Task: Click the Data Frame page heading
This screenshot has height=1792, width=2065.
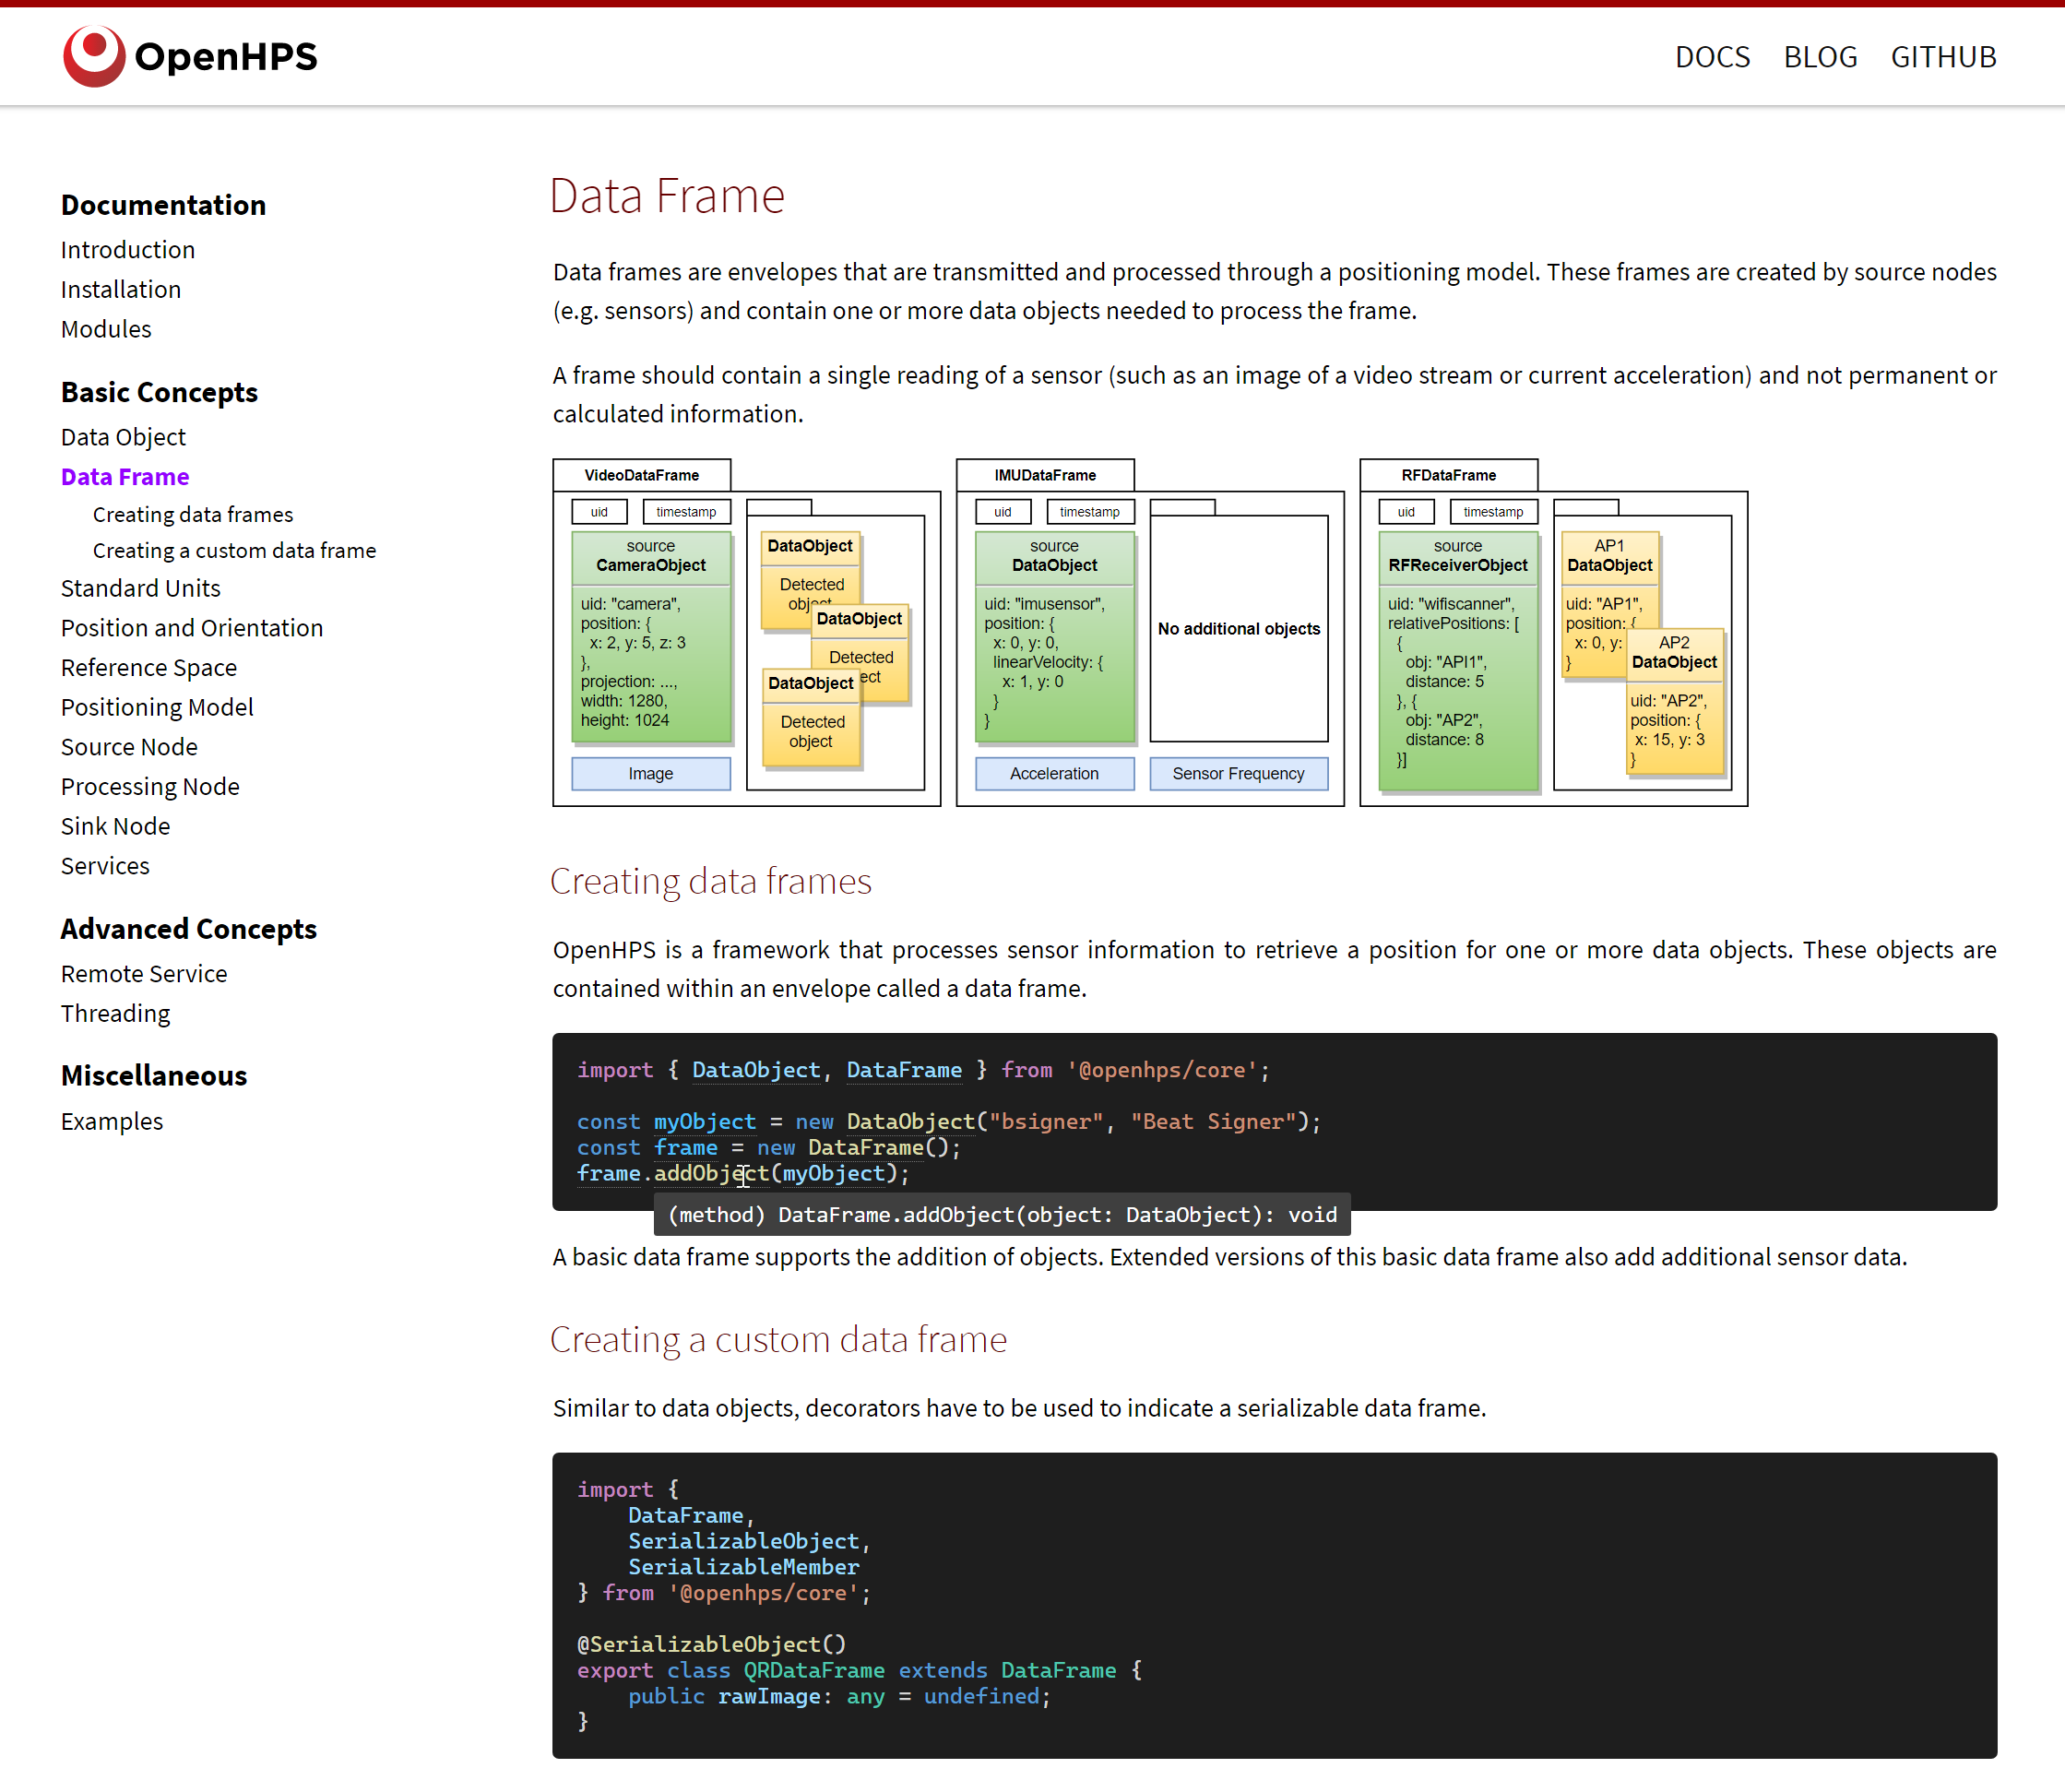Action: 667,196
